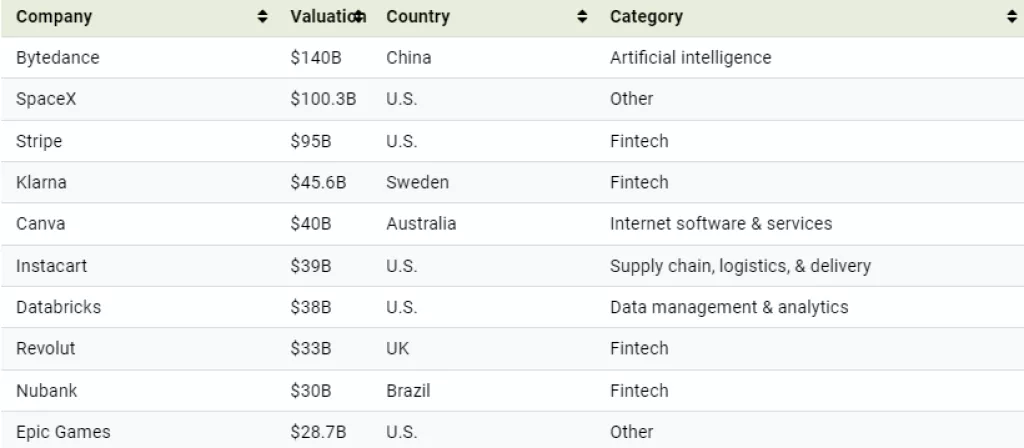Sort table by Company header text

pyautogui.click(x=54, y=17)
